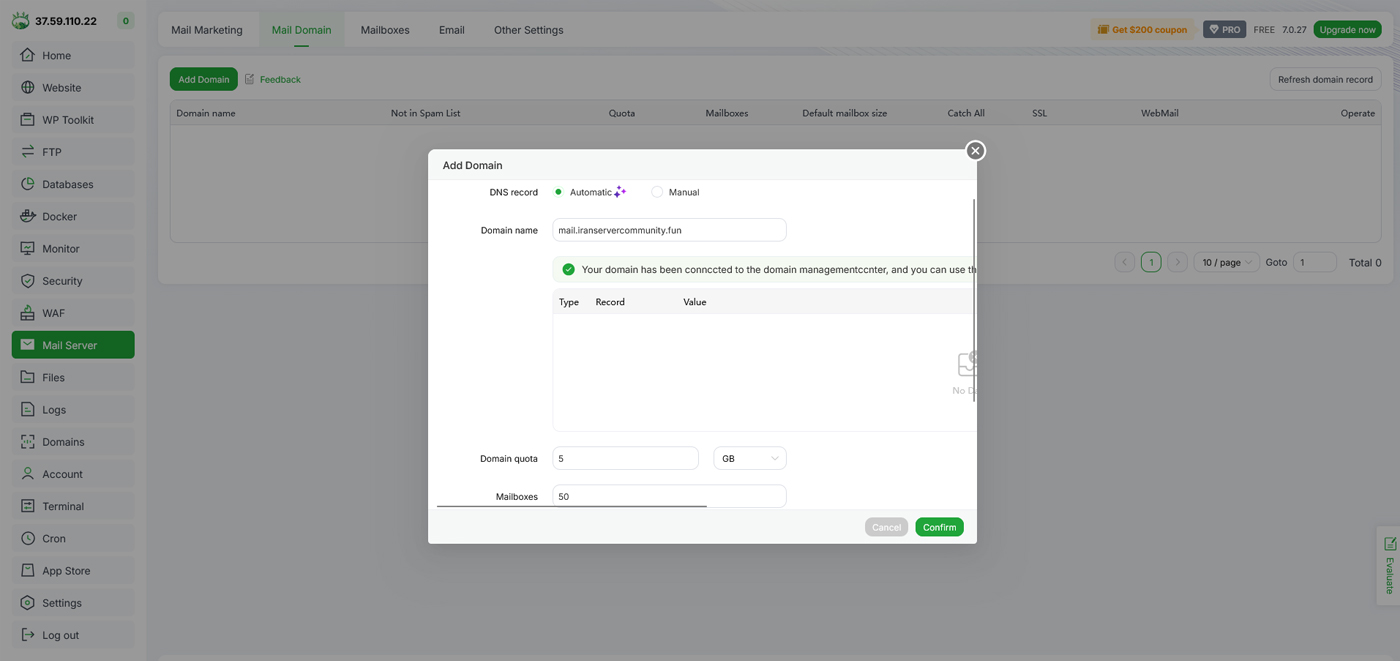
Task: Click the Evaluate feedback icon
Action: (1389, 544)
